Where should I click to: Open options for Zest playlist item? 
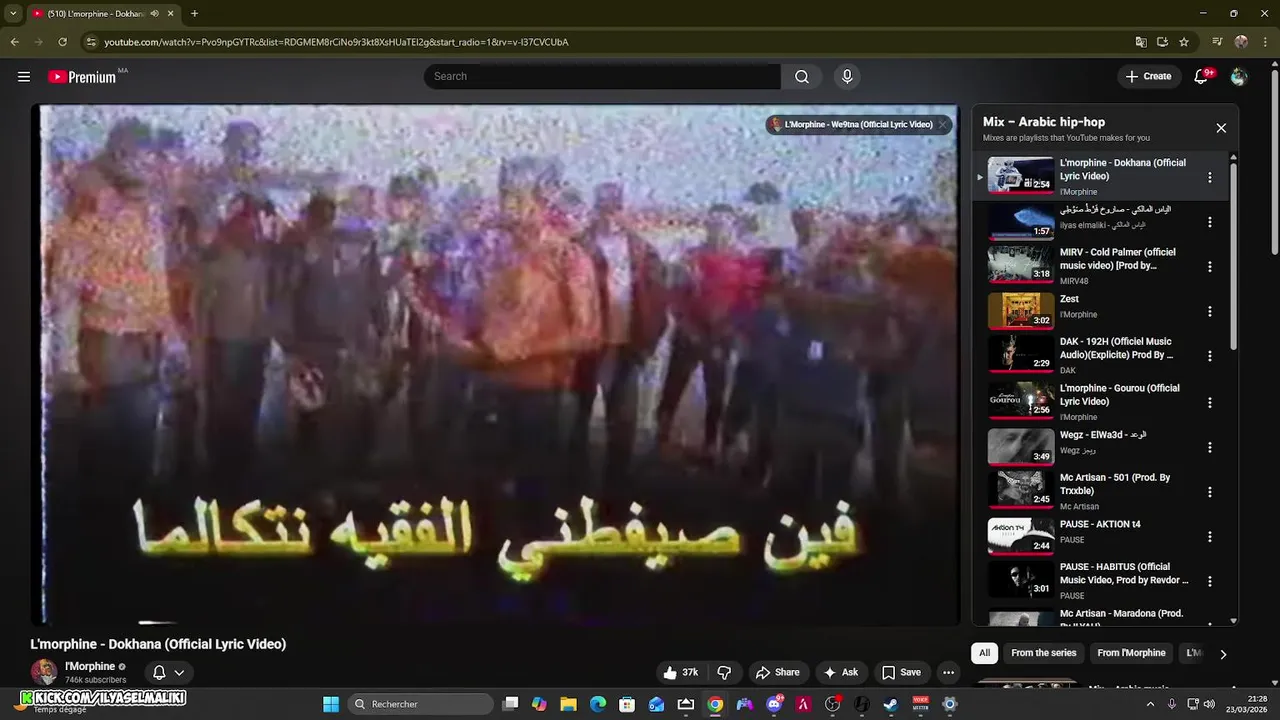1210,312
